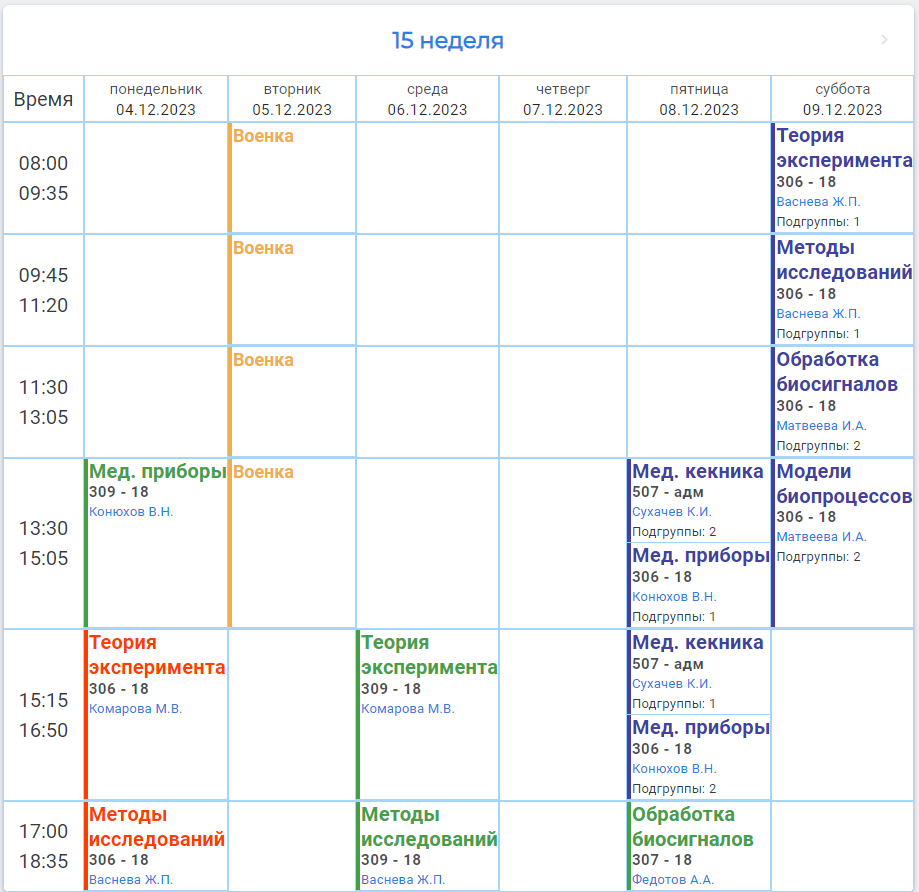Viewport: 919px width, 892px height.
Task: Open Комарова М.В. link in Monday column
Action: (135, 709)
